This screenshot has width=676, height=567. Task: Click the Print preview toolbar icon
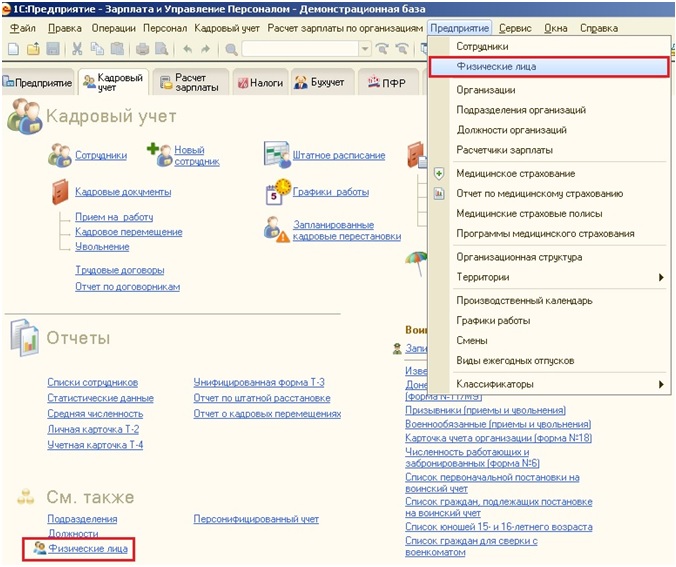click(161, 49)
